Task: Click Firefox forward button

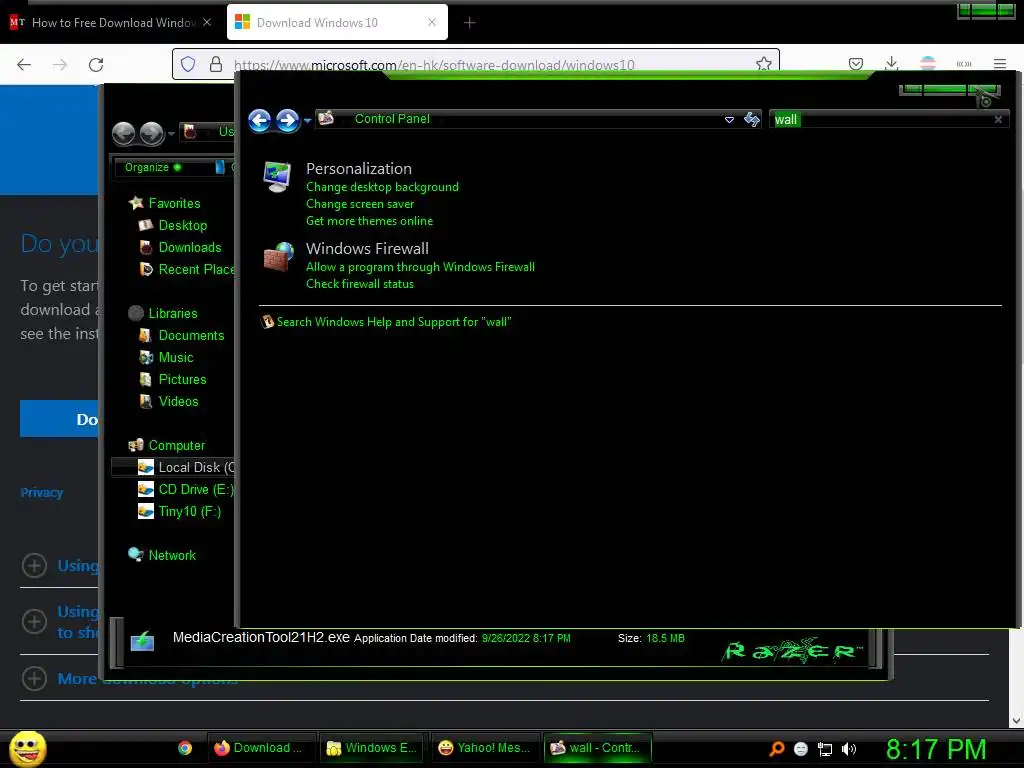Action: pyautogui.click(x=60, y=64)
